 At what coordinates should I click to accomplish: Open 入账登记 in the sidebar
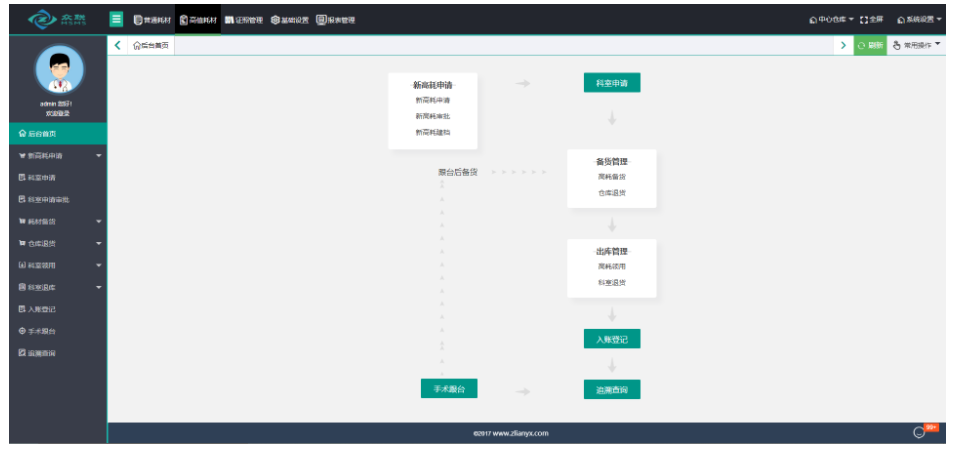pyautogui.click(x=58, y=309)
